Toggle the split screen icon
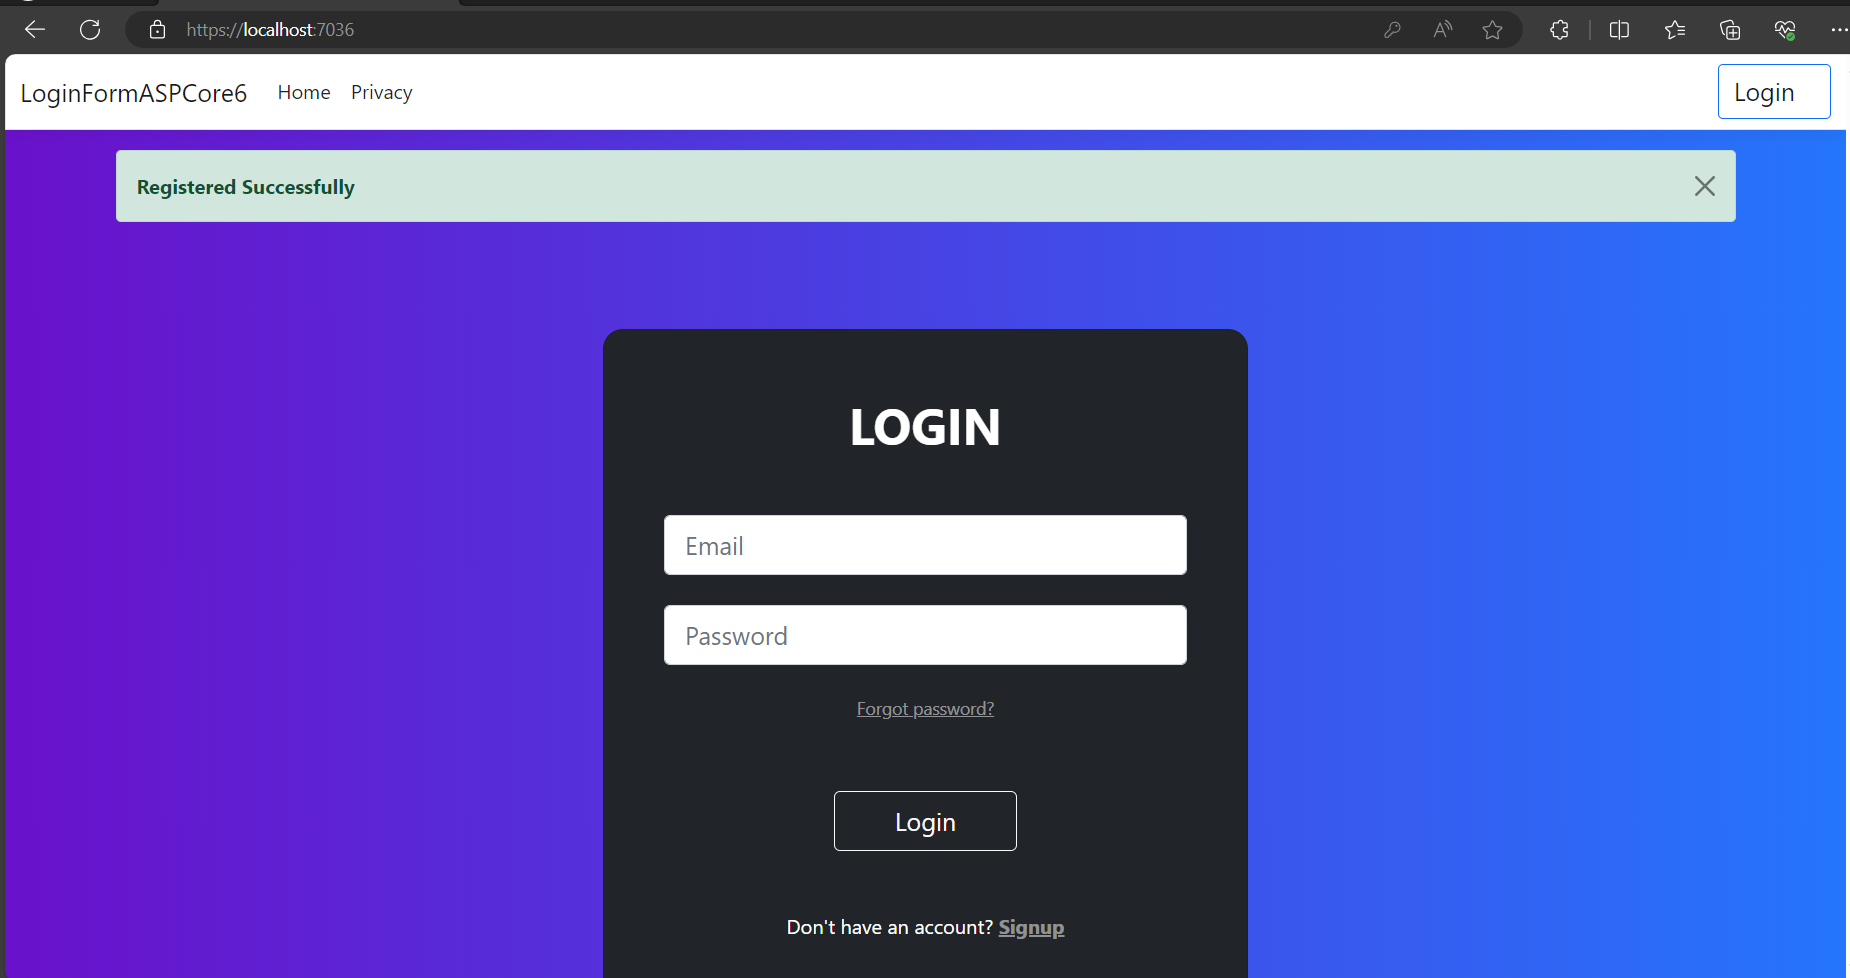This screenshot has height=978, width=1850. 1620,30
